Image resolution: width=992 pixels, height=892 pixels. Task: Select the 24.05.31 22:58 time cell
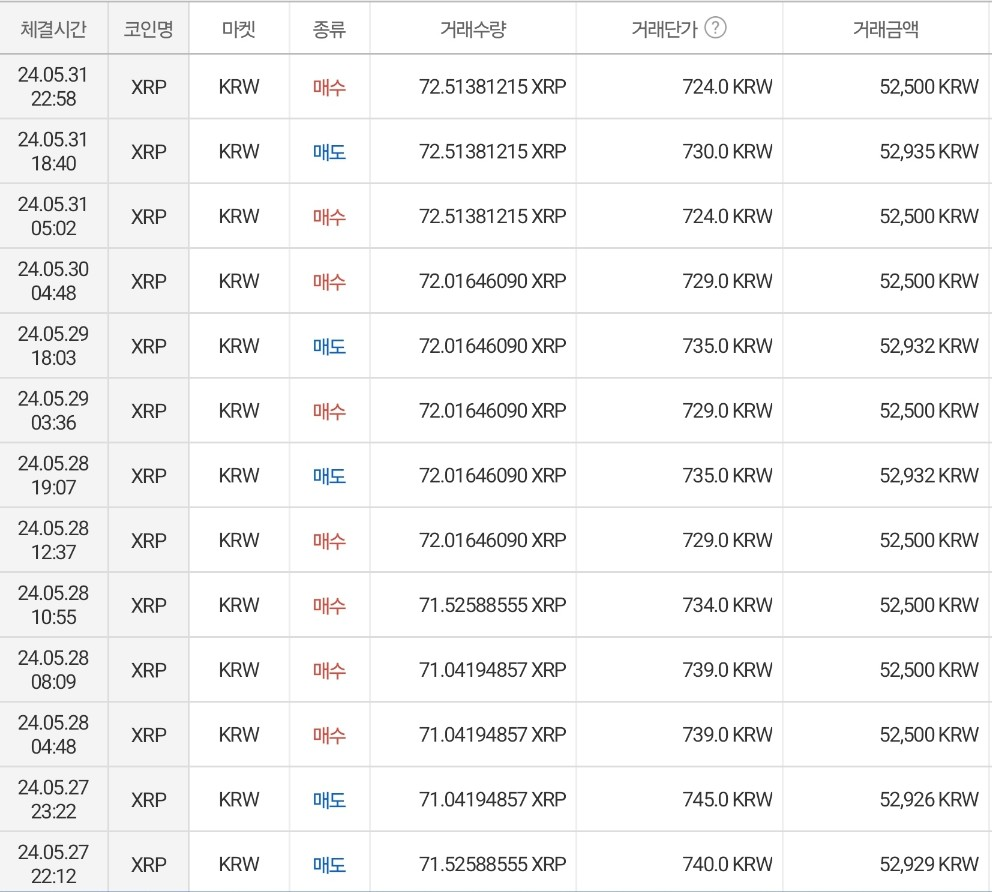pos(54,87)
